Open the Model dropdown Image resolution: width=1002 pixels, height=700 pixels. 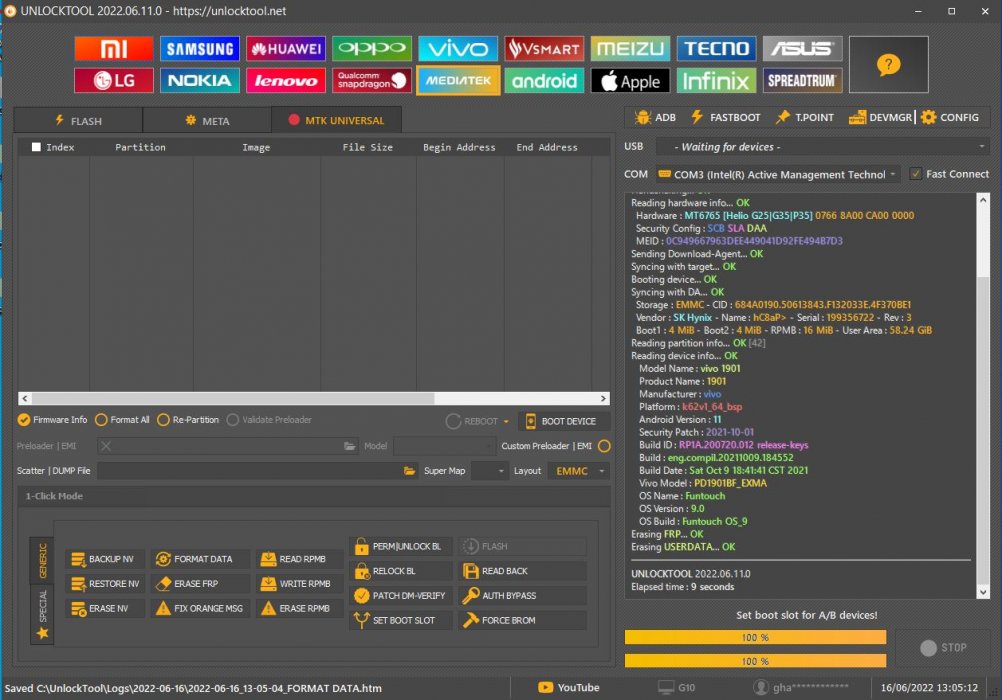click(x=445, y=446)
